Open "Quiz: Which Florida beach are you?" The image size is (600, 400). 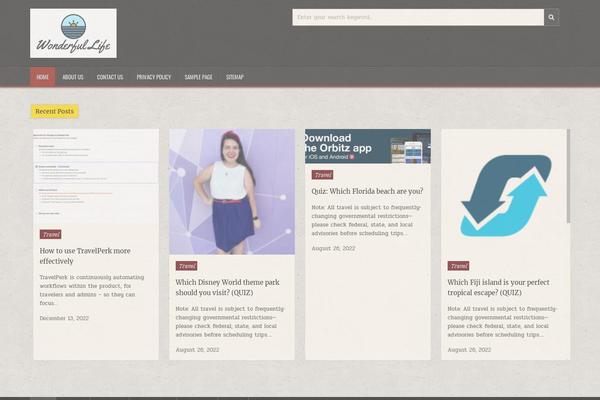(x=367, y=191)
